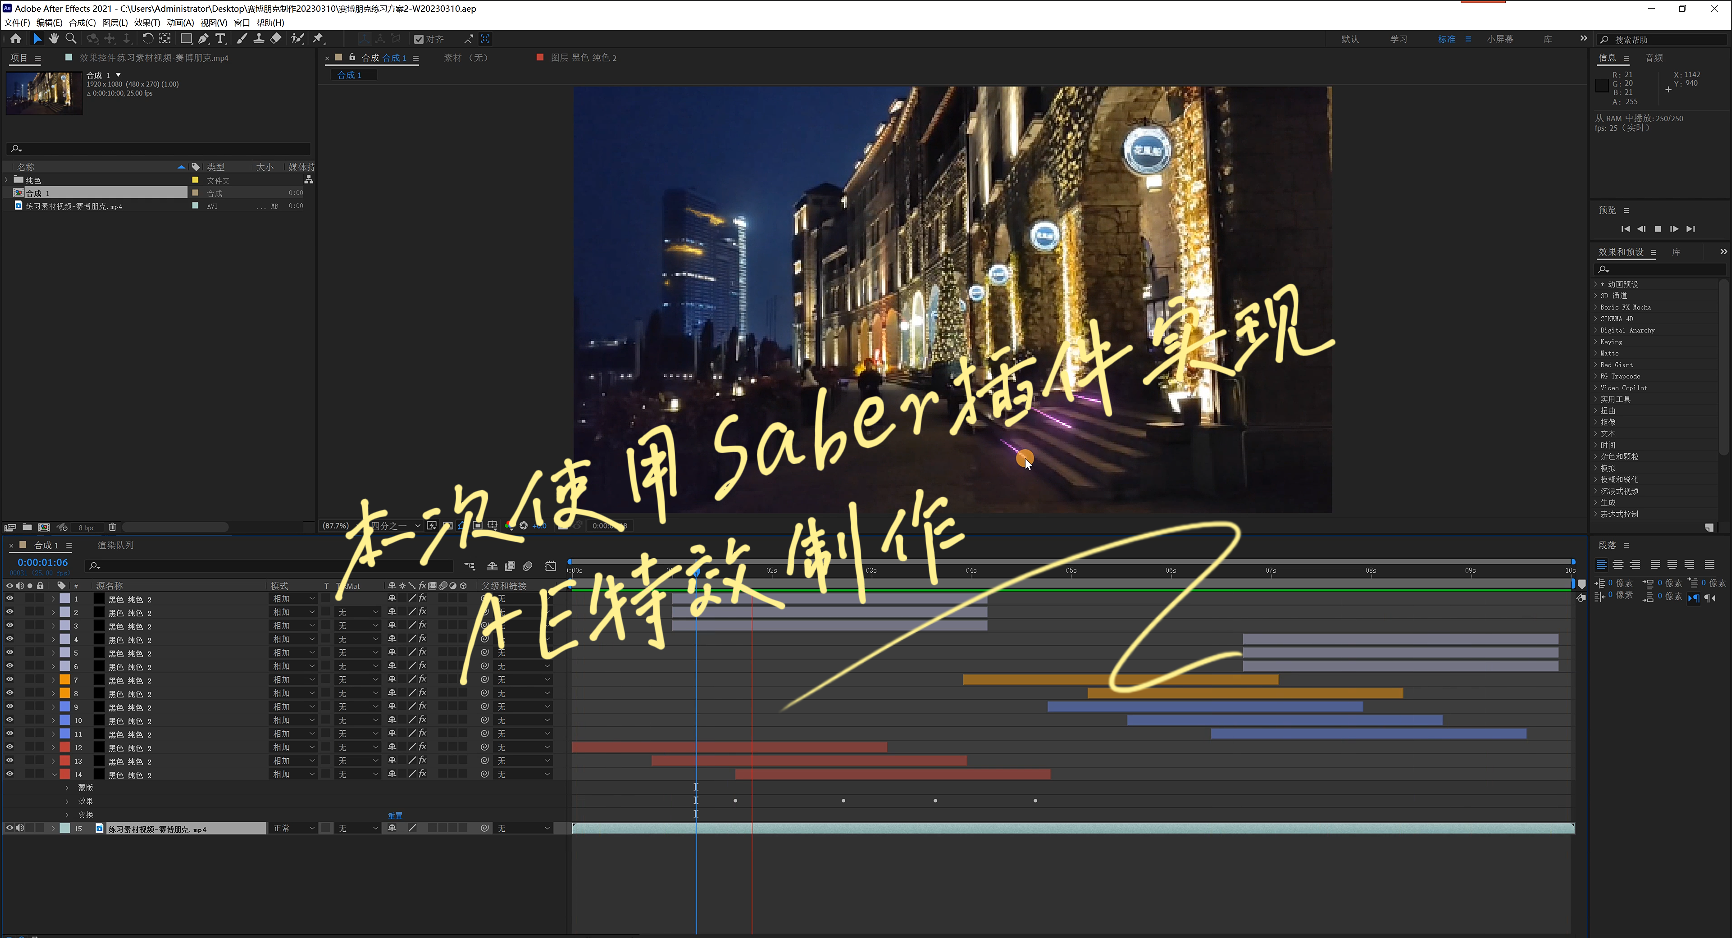
Task: Expand layer 10 properties triangle
Action: tap(54, 720)
